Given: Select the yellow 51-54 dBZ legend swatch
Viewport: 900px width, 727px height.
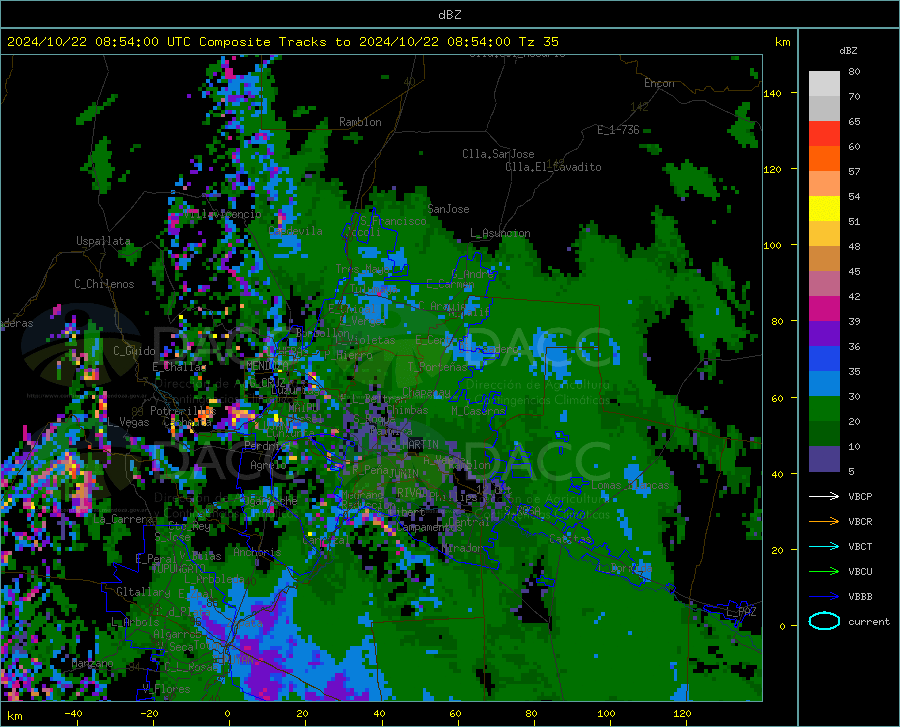Looking at the screenshot, I should pos(824,209).
